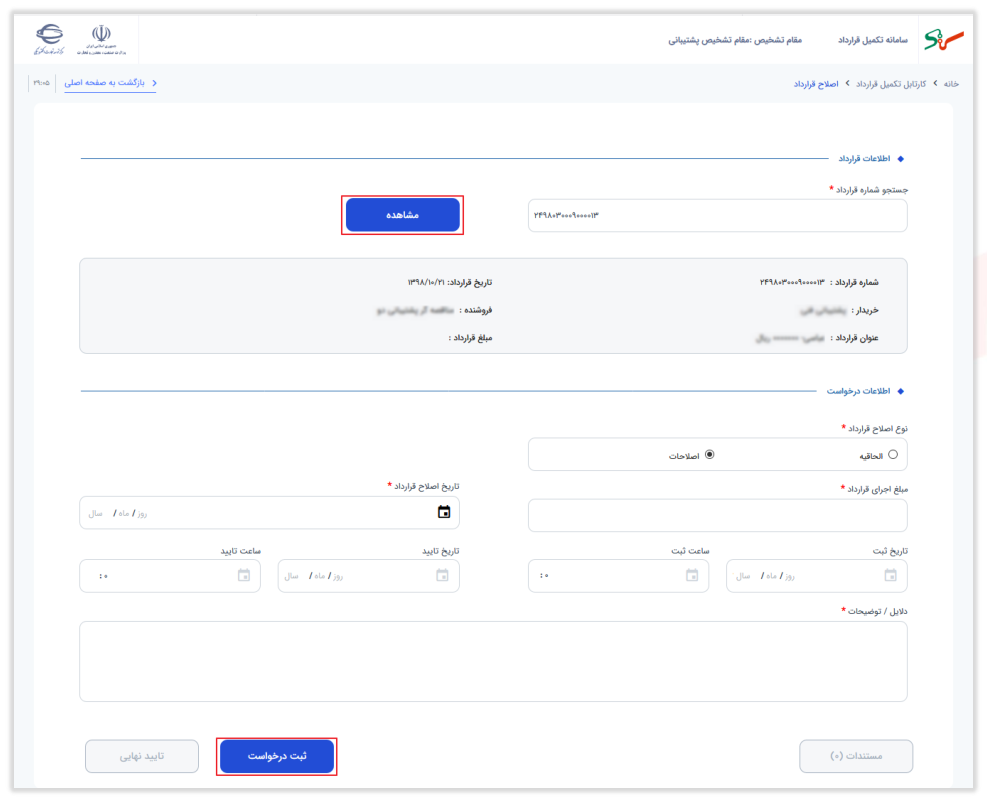The height and width of the screenshot is (802, 987).
Task: Click the مقام تشخیص پشتیبانی header text
Action: coord(735,40)
